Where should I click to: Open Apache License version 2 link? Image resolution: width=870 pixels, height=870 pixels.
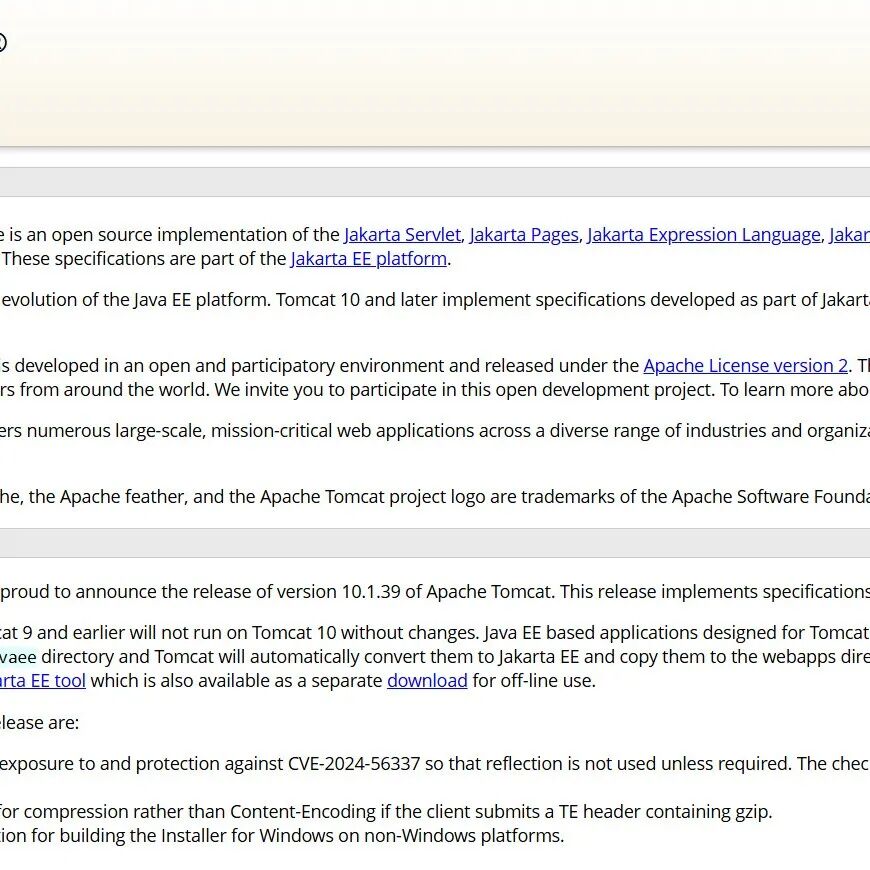click(746, 366)
